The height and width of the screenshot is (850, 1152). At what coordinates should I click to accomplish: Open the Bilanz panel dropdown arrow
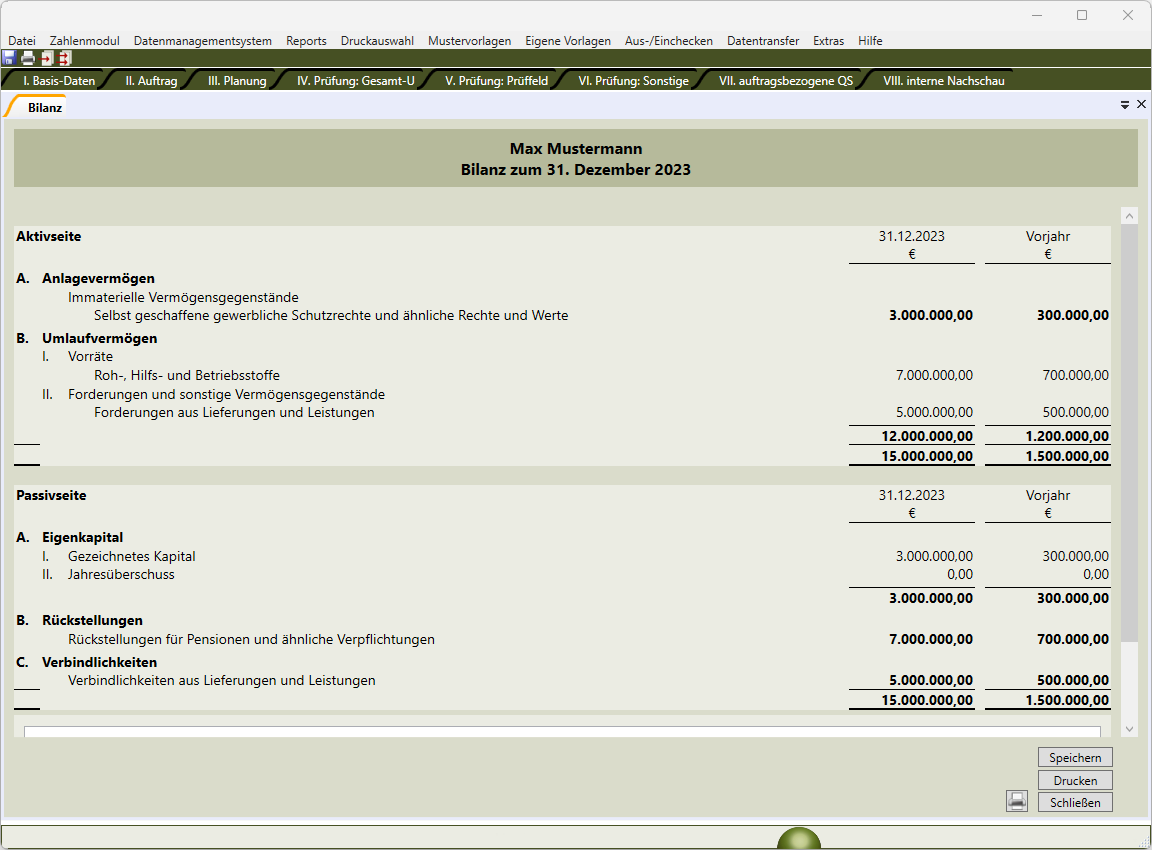[x=1125, y=104]
